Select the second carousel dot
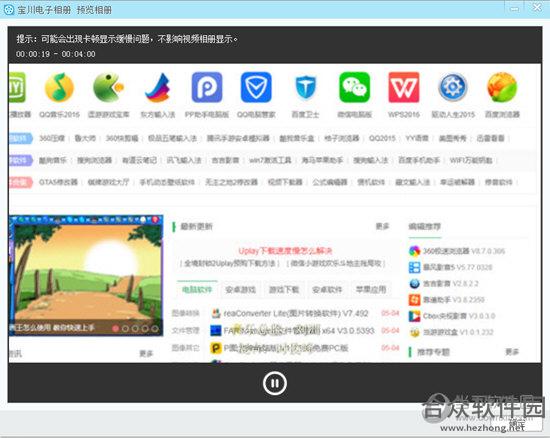This screenshot has width=550, height=438. (x=125, y=329)
